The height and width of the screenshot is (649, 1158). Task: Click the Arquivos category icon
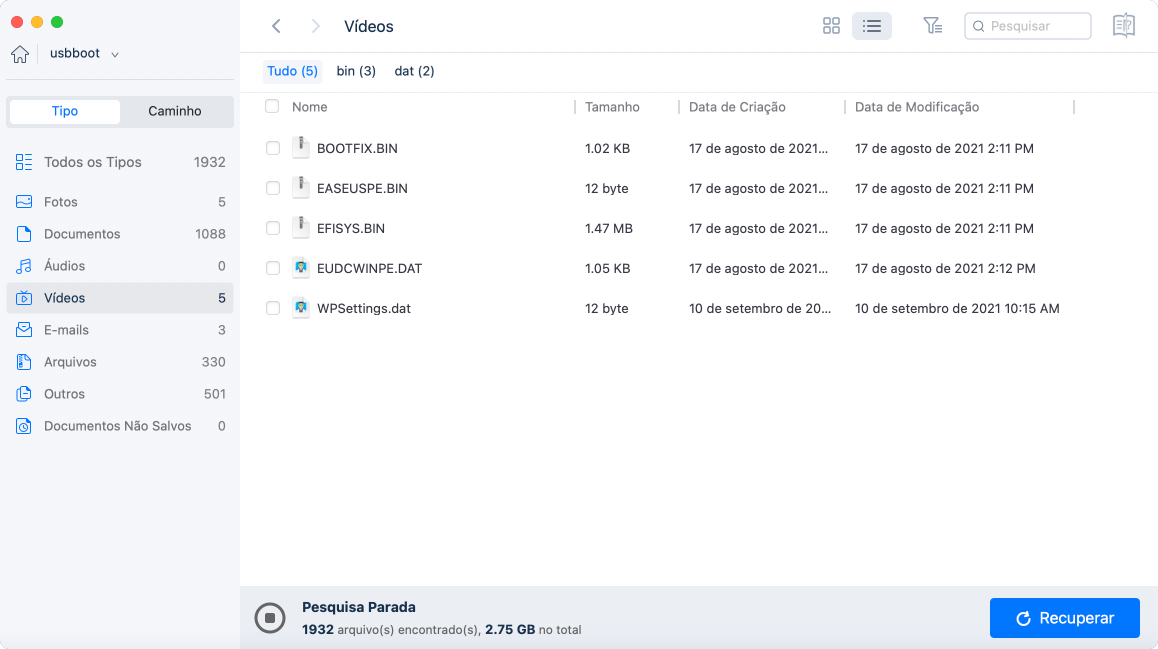(24, 362)
